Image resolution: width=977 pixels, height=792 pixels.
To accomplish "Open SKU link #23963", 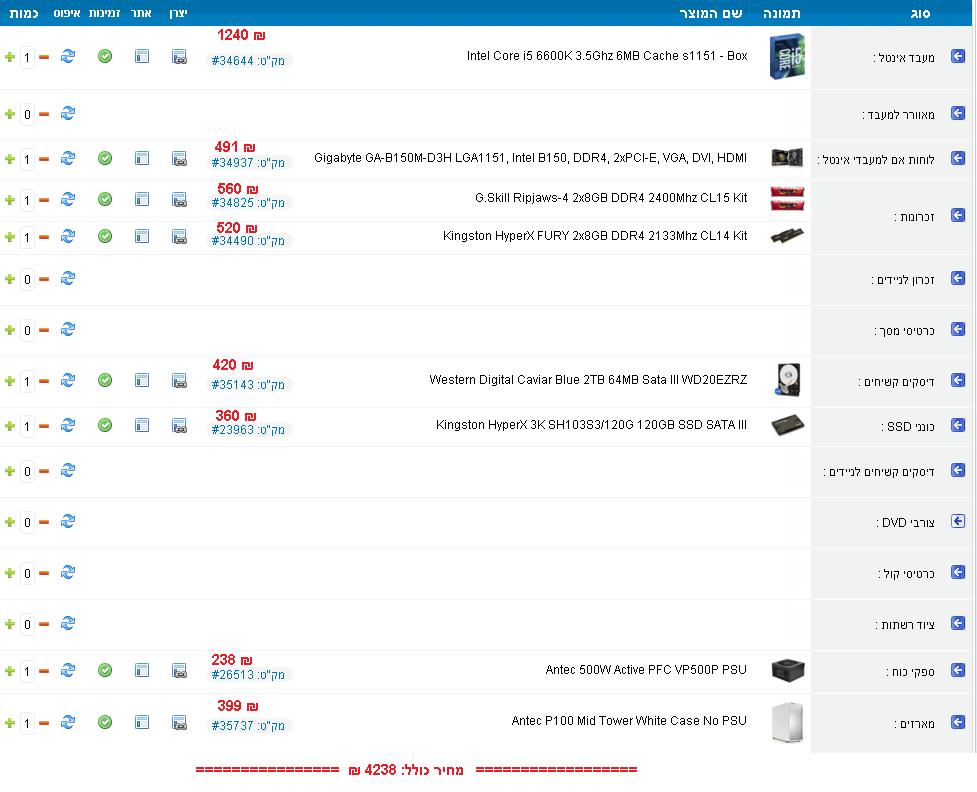I will tap(249, 429).
